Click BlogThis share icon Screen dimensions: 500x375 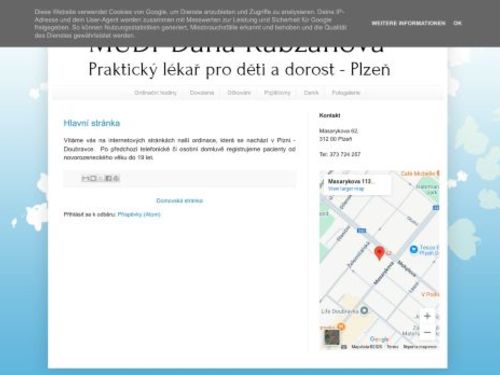93,178
